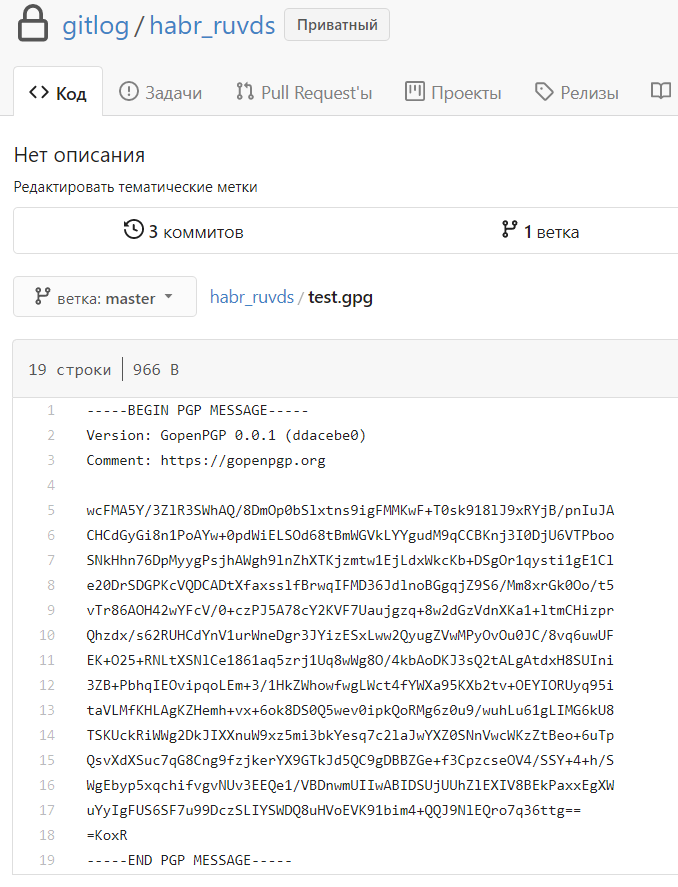Switch to the Проекты tab
Image resolution: width=678 pixels, height=887 pixels.
(x=446, y=90)
